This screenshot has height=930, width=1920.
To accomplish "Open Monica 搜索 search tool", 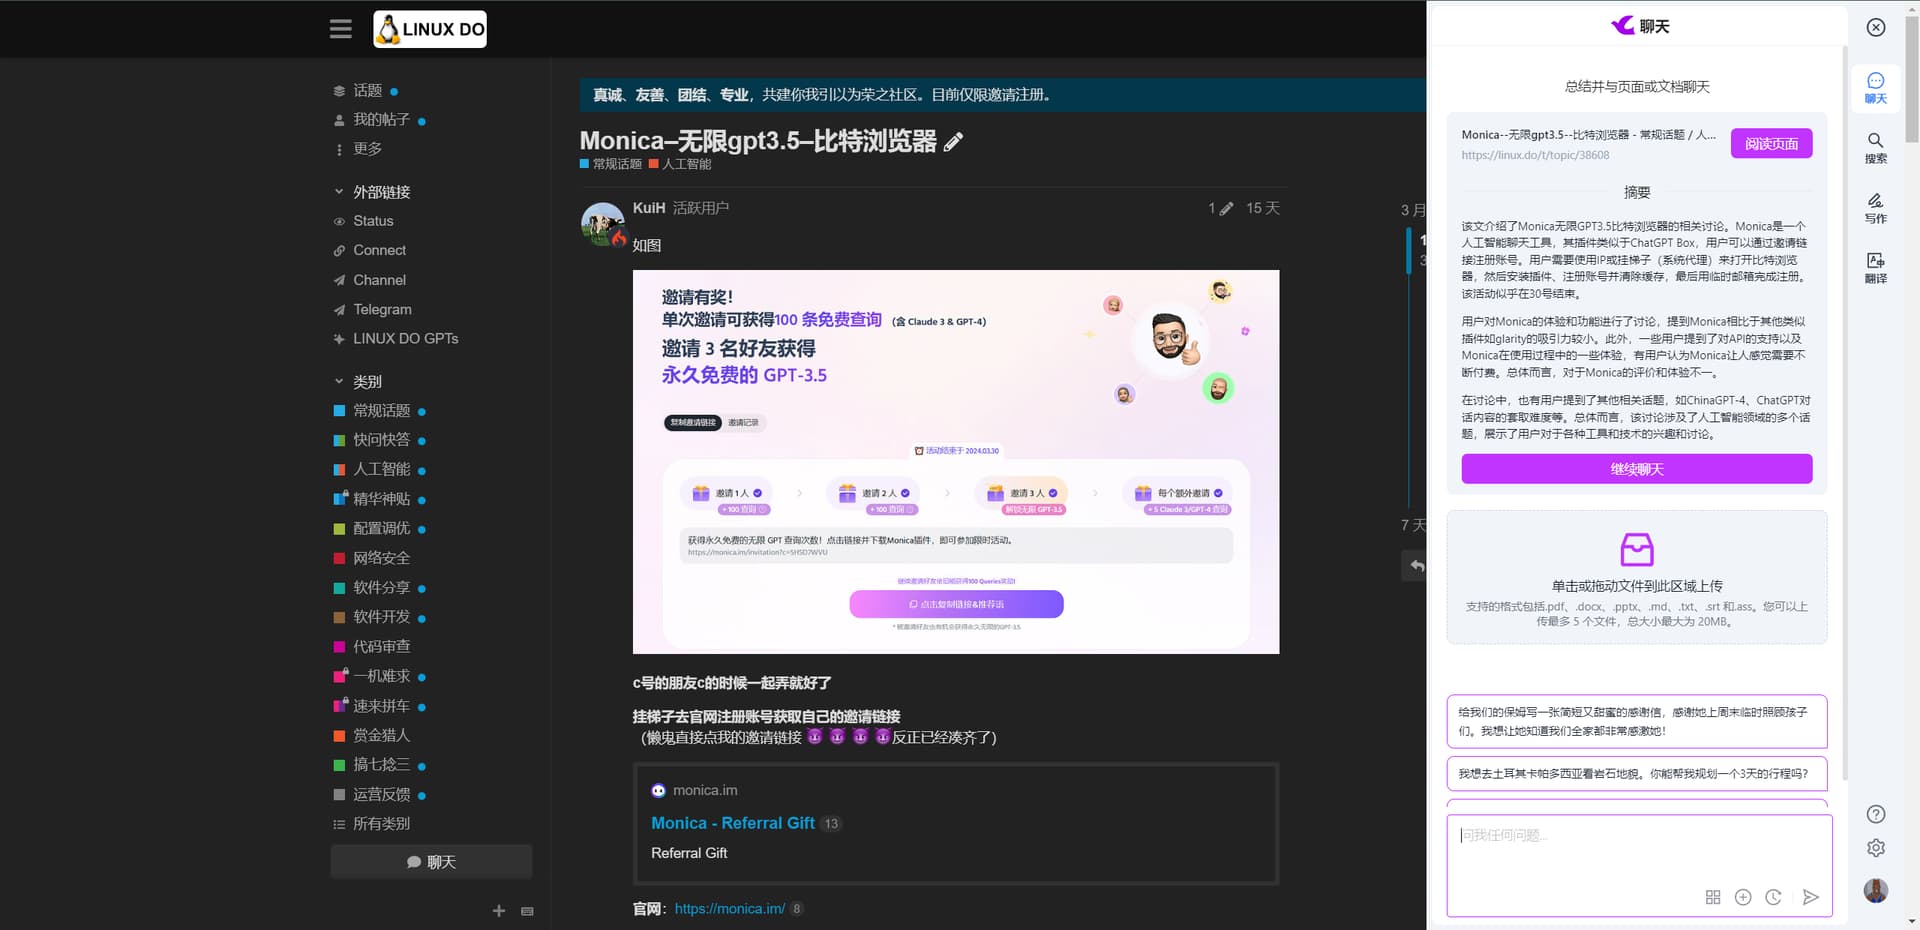I will click(x=1876, y=147).
